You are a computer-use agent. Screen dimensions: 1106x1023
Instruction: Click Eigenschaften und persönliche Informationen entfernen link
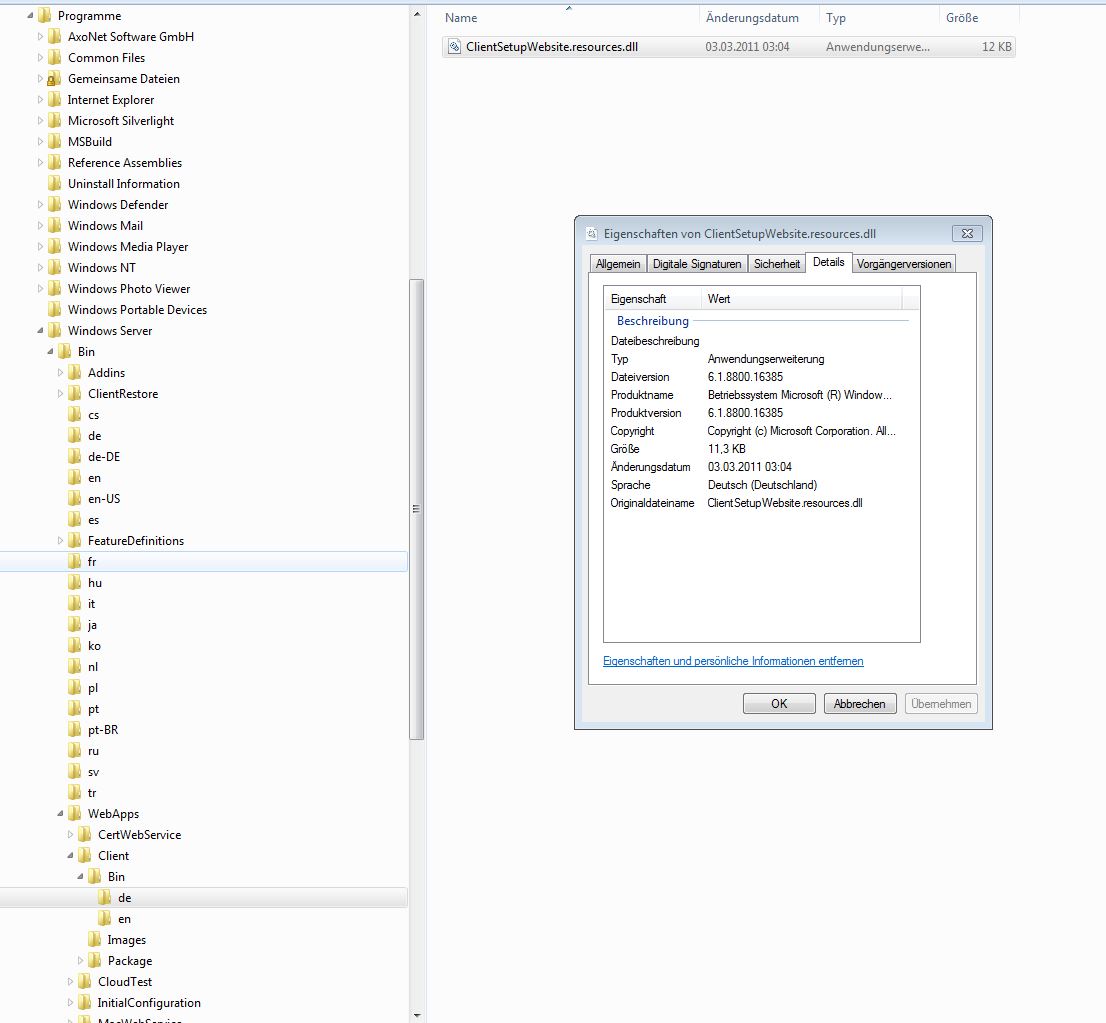pyautogui.click(x=733, y=661)
